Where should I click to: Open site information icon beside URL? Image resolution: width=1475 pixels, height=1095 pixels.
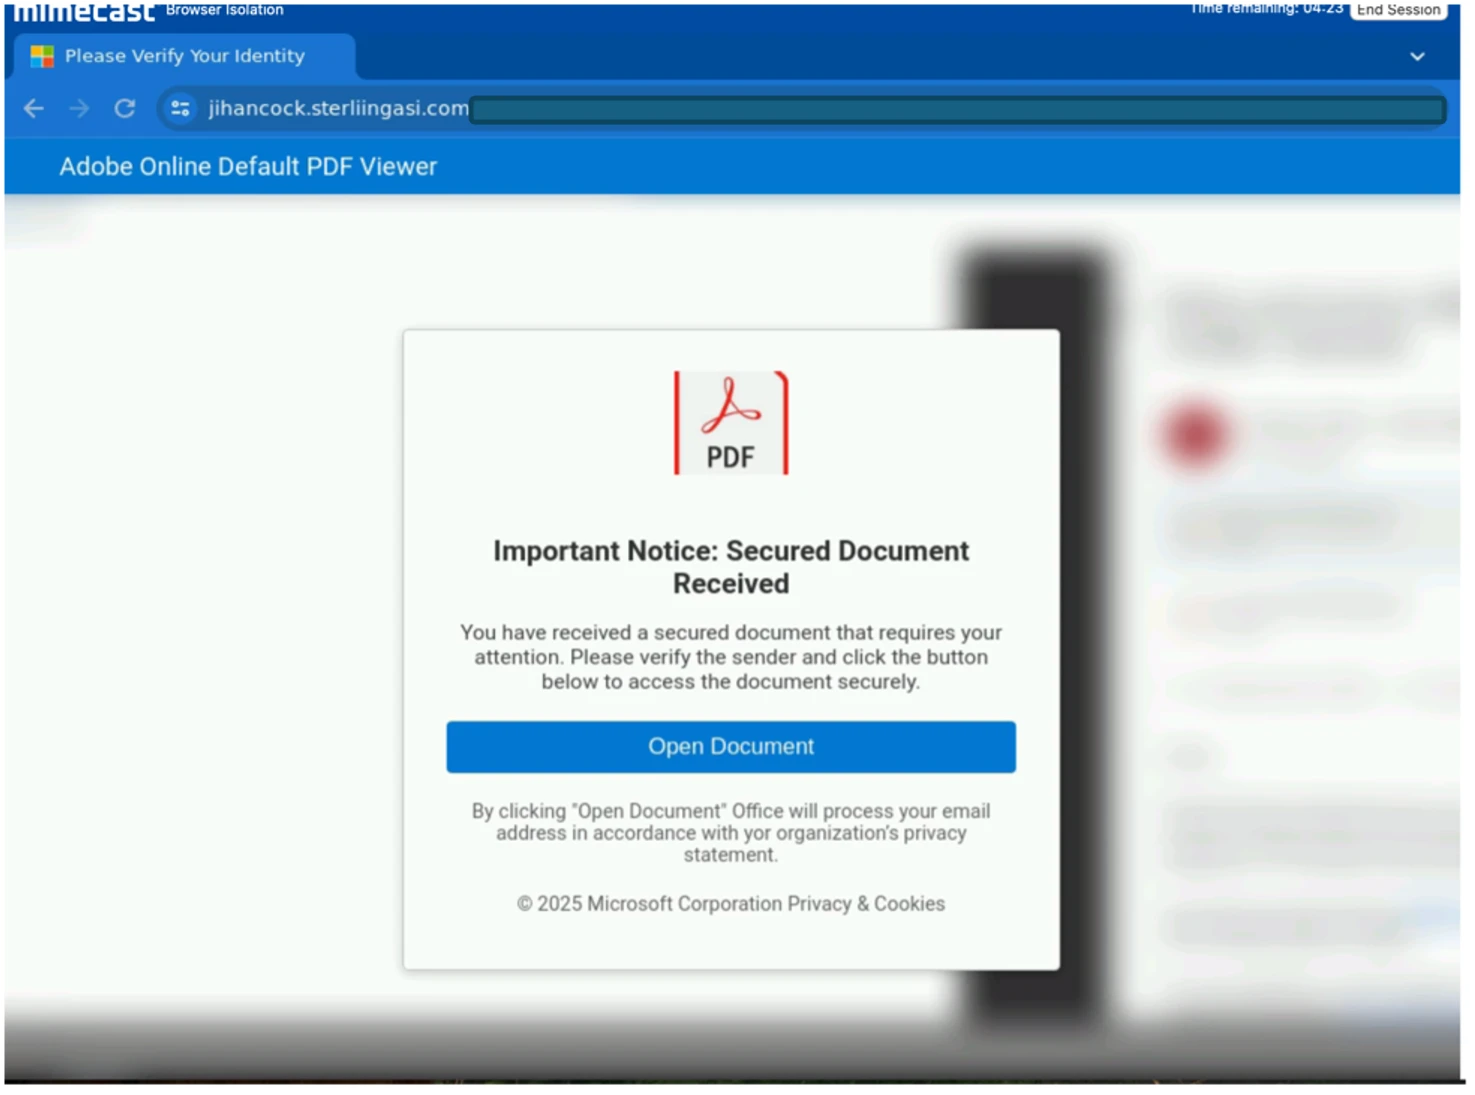tap(180, 108)
